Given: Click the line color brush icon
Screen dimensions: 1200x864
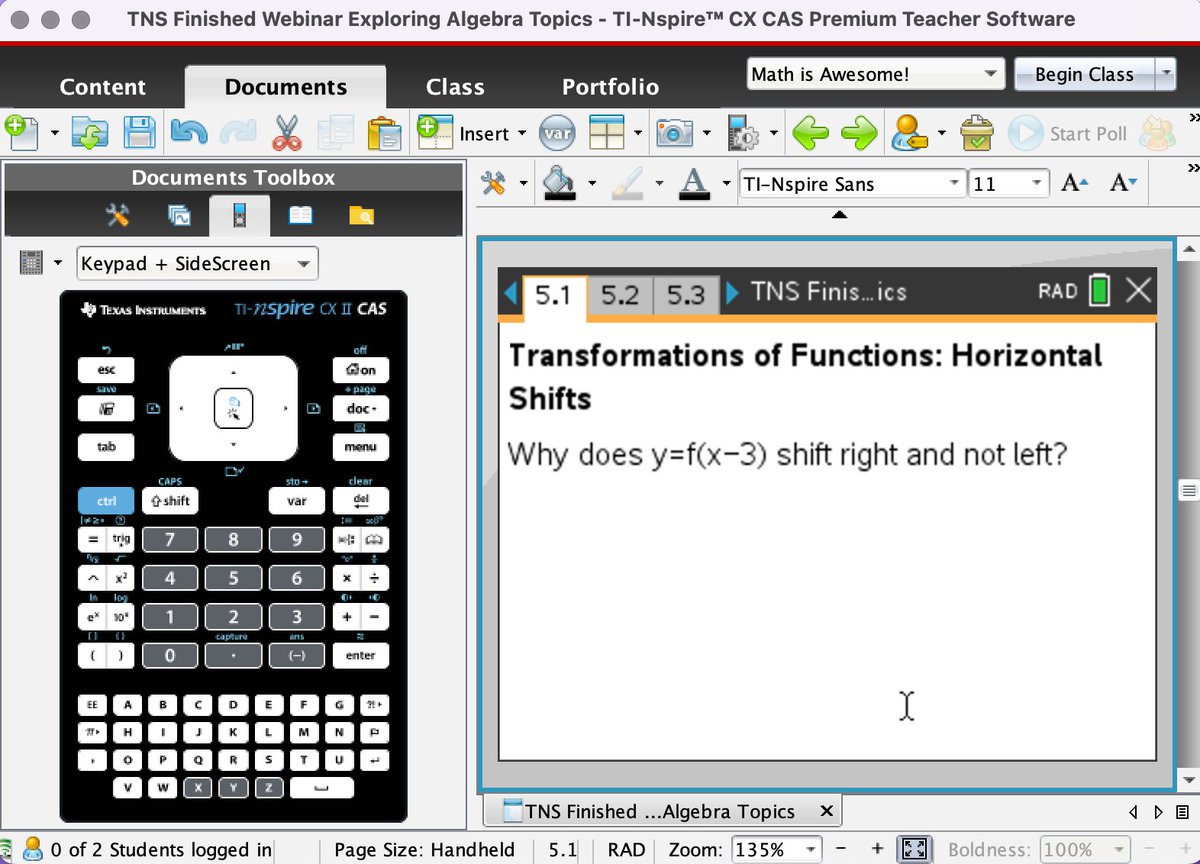Looking at the screenshot, I should point(627,183).
